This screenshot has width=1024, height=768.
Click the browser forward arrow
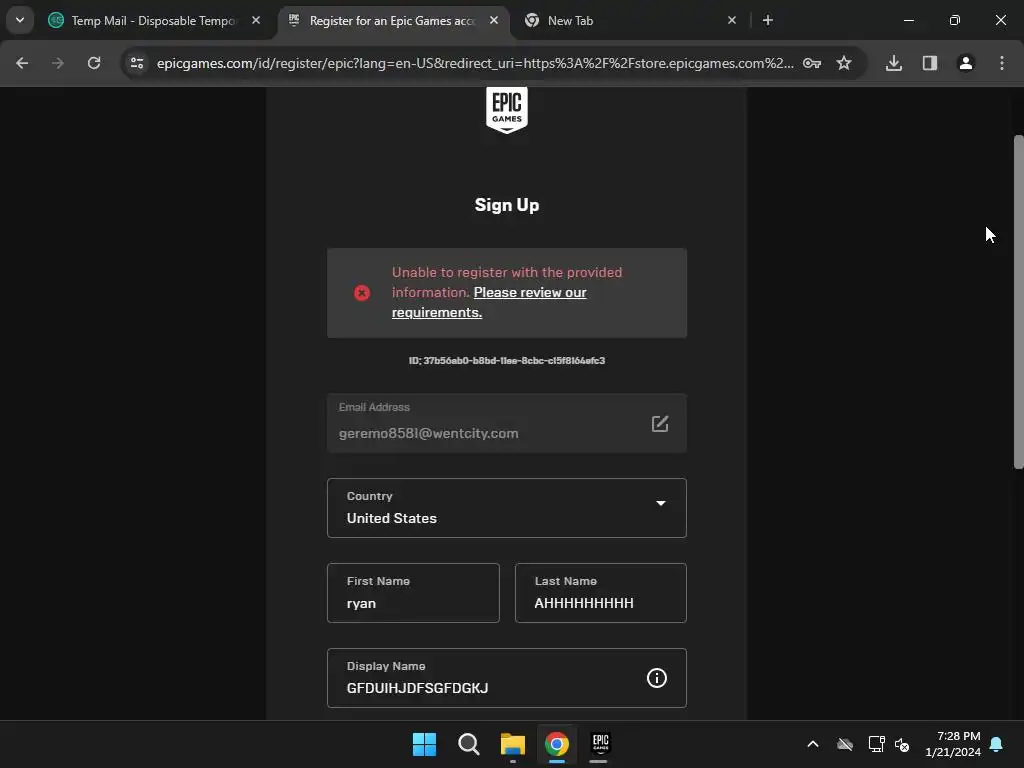tap(58, 63)
